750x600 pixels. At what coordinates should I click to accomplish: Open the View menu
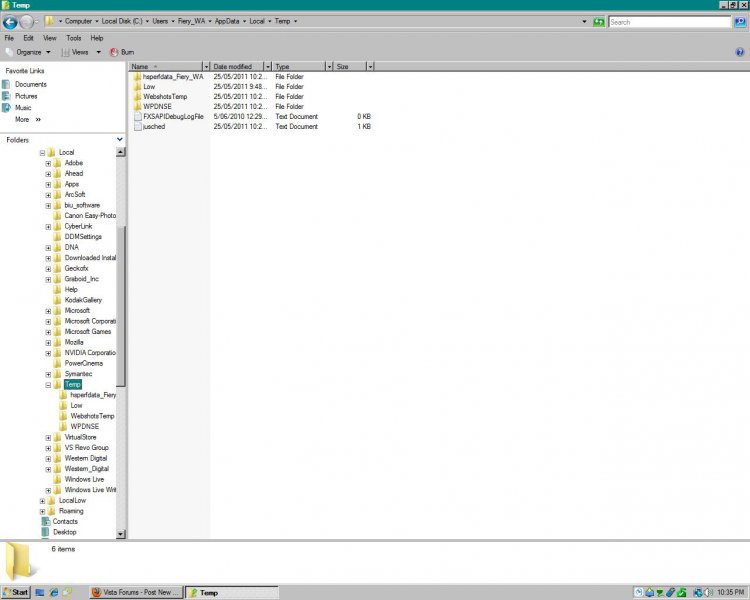[x=50, y=38]
